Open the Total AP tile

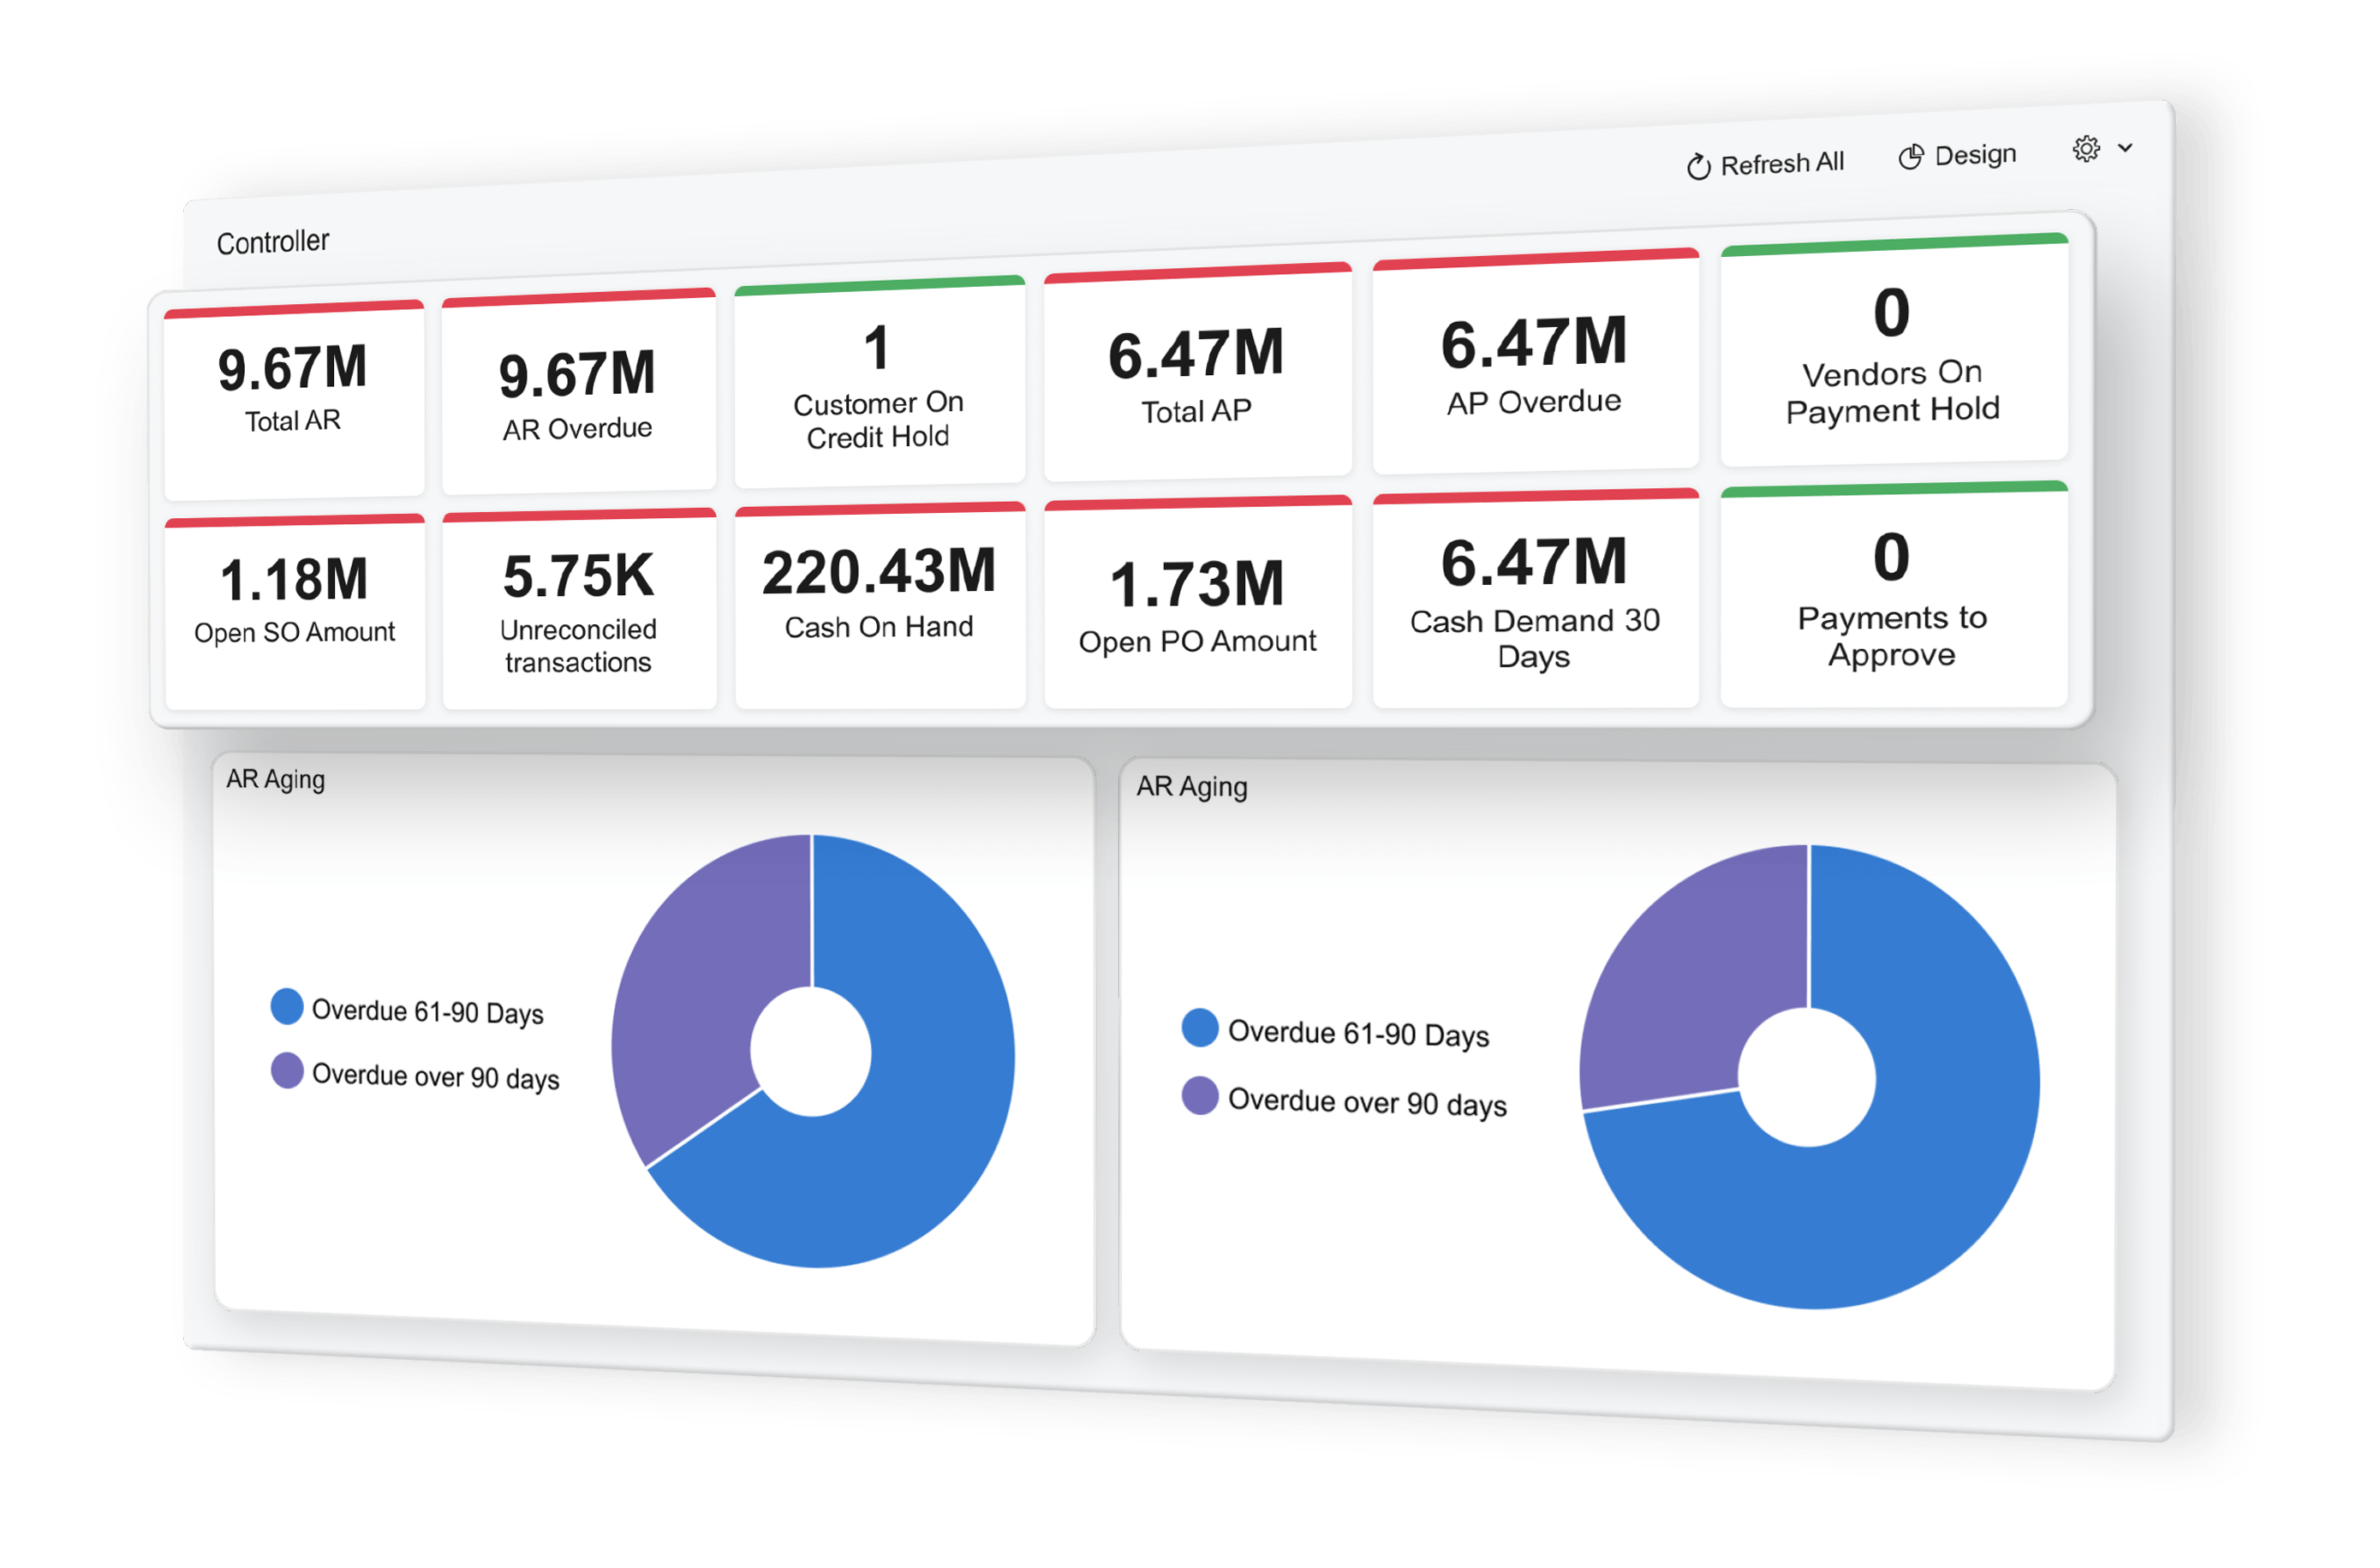(x=1197, y=375)
